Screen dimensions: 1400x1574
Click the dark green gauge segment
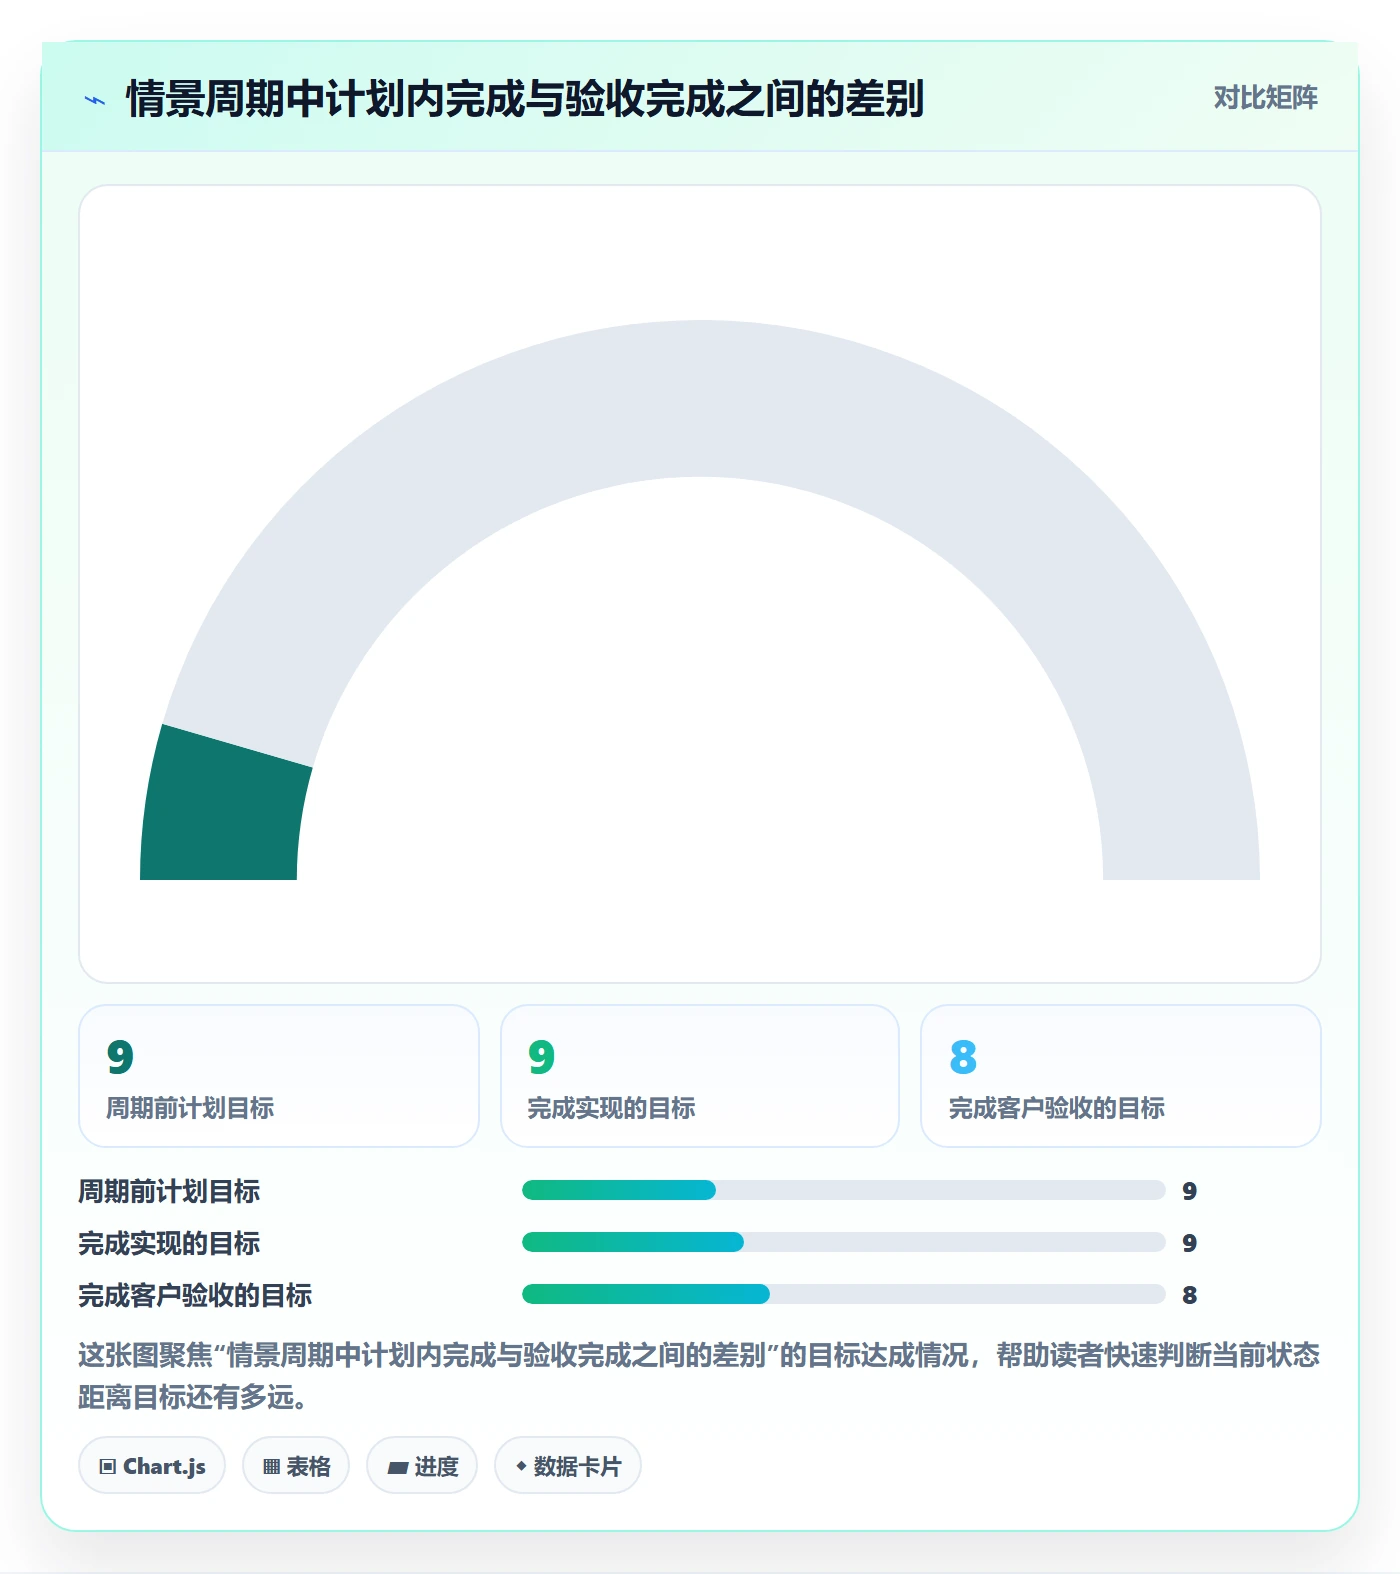223,808
